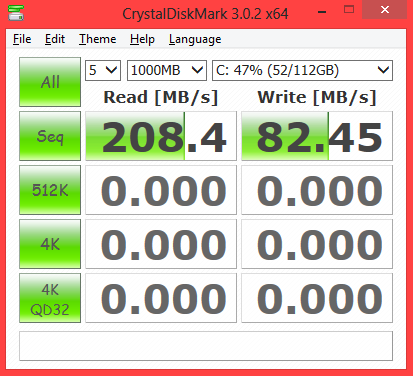Expand the test count dropdown showing 5
This screenshot has height=376, width=413.
[103, 70]
